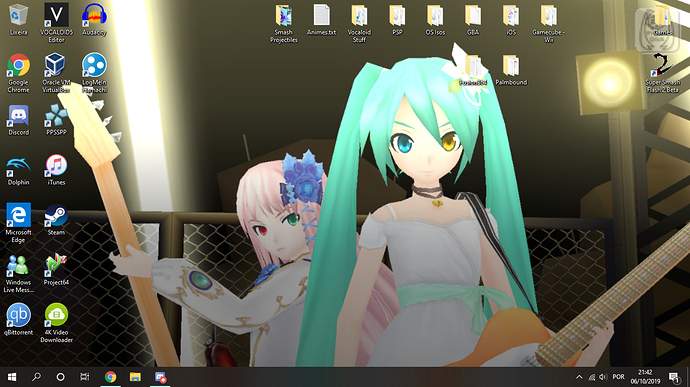
Task: Select the Palmbound folder
Action: click(x=511, y=70)
